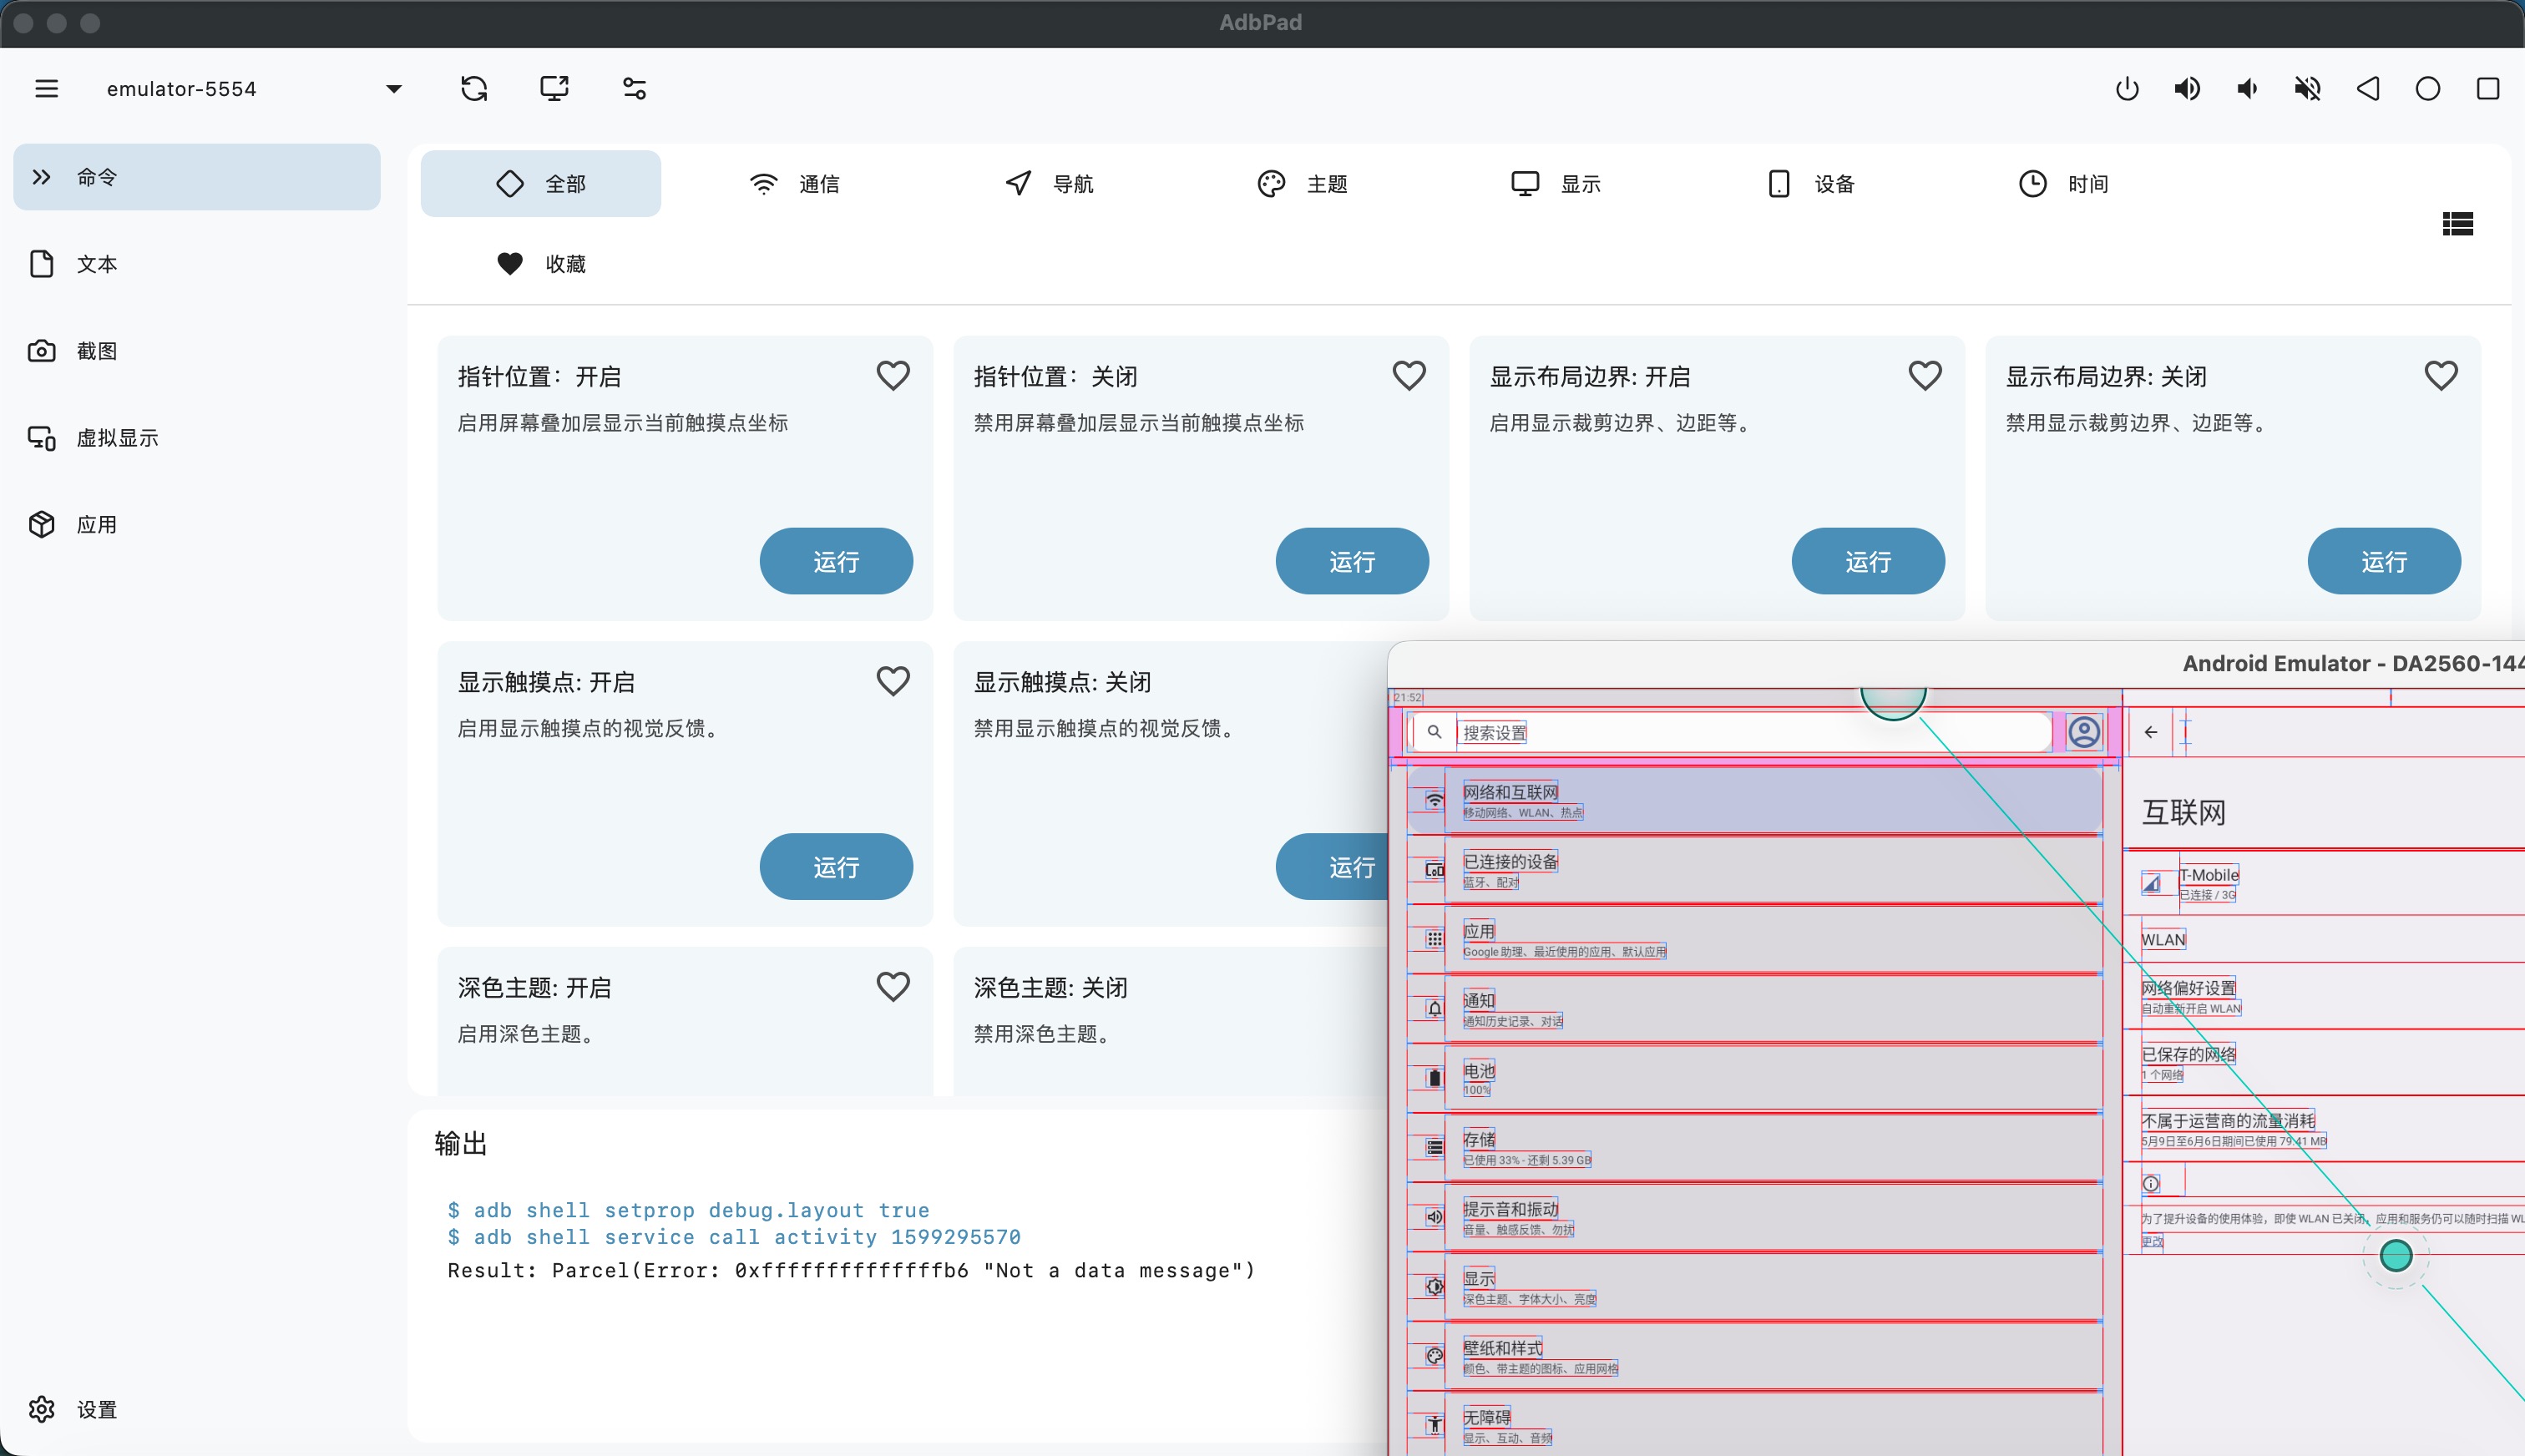Refresh the device list
Image resolution: width=2525 pixels, height=1456 pixels.
[474, 89]
